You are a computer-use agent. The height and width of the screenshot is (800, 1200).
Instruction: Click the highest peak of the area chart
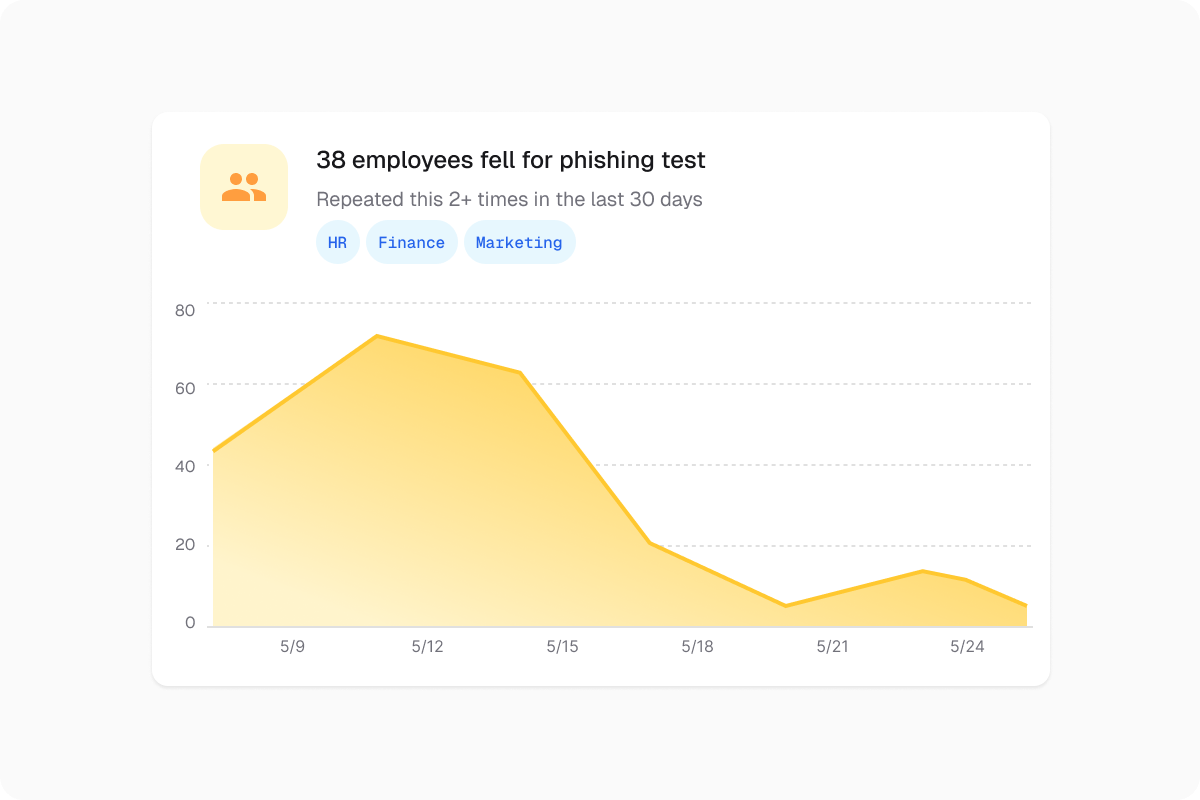pos(376,336)
